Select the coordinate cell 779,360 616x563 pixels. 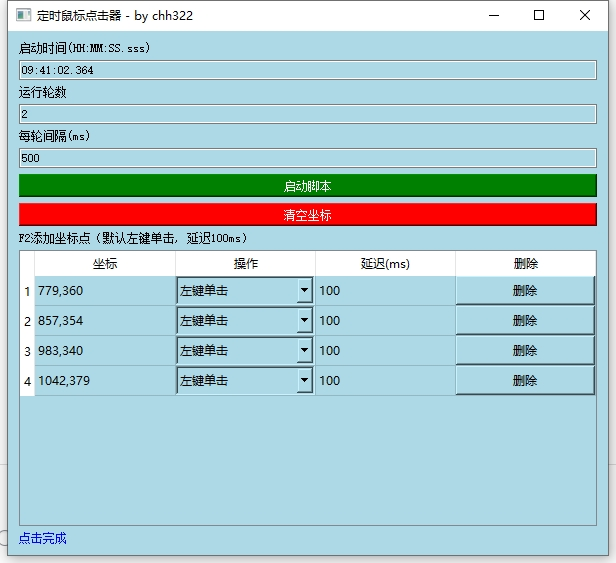click(x=105, y=291)
